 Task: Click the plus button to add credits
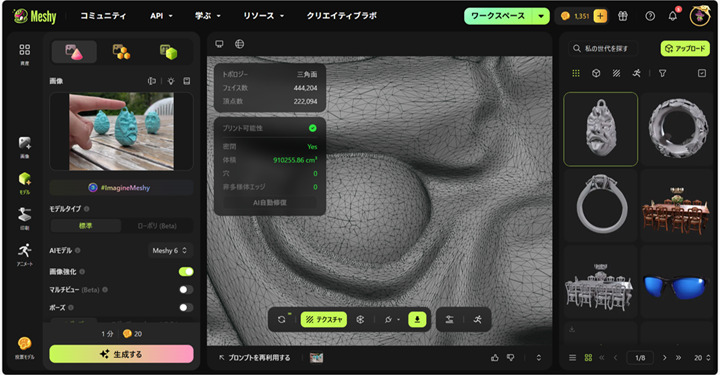(600, 16)
